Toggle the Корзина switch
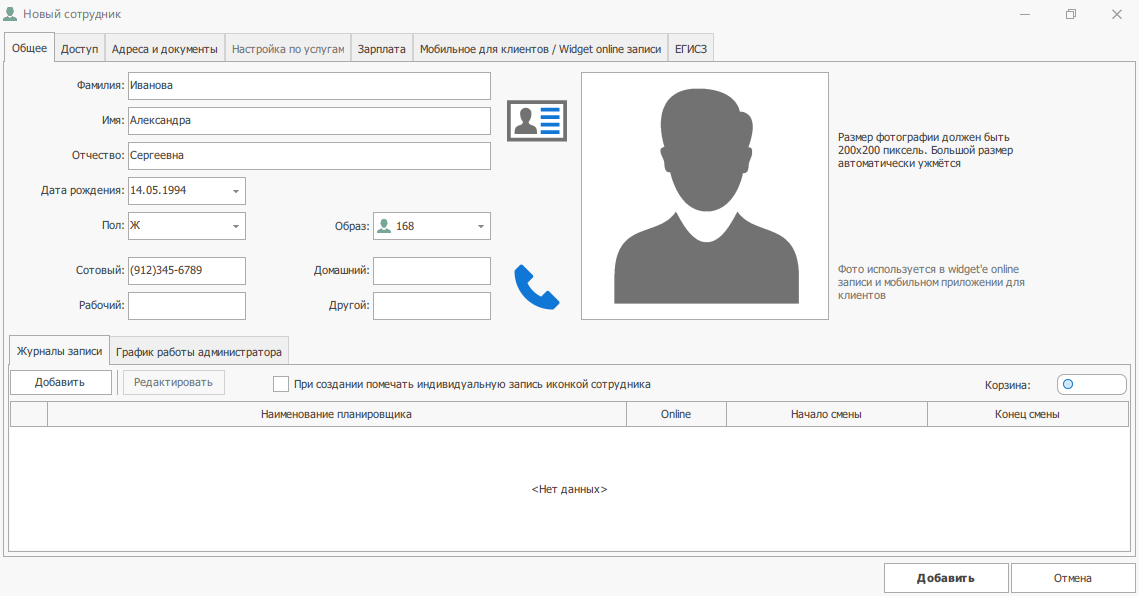 1091,384
